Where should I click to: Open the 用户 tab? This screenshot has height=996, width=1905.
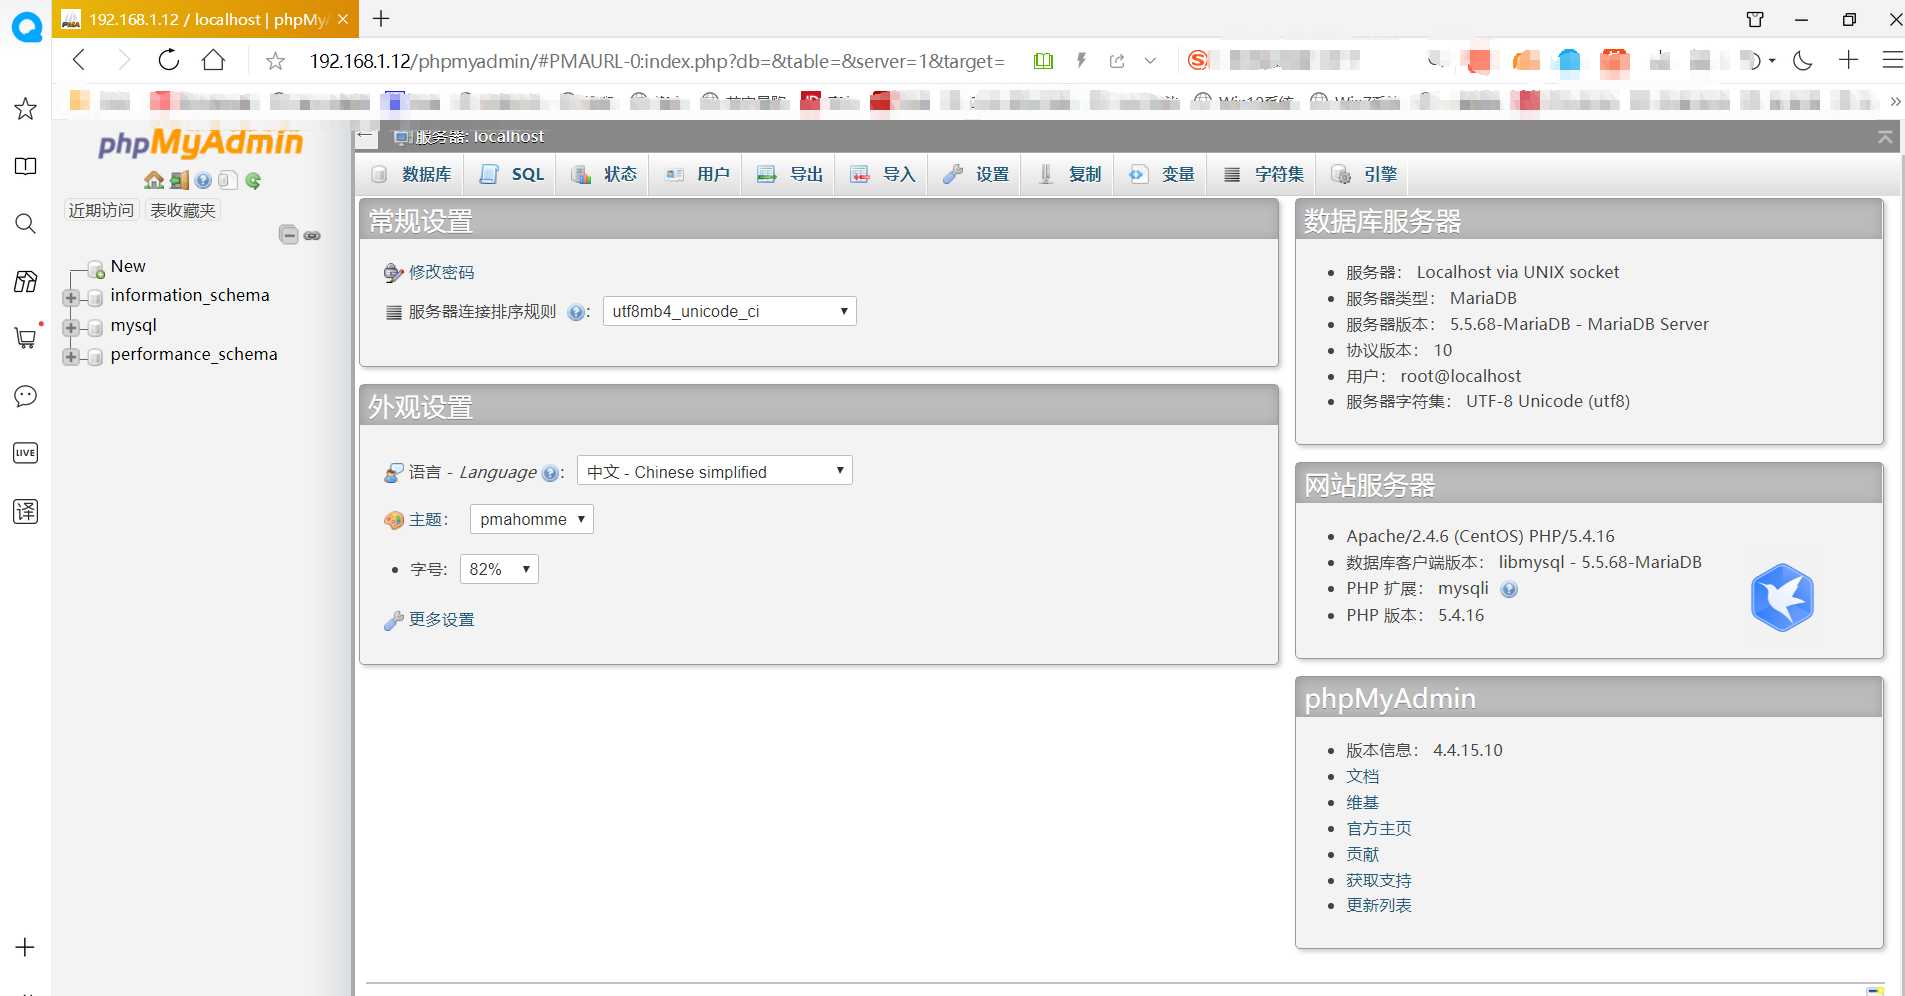coord(698,174)
